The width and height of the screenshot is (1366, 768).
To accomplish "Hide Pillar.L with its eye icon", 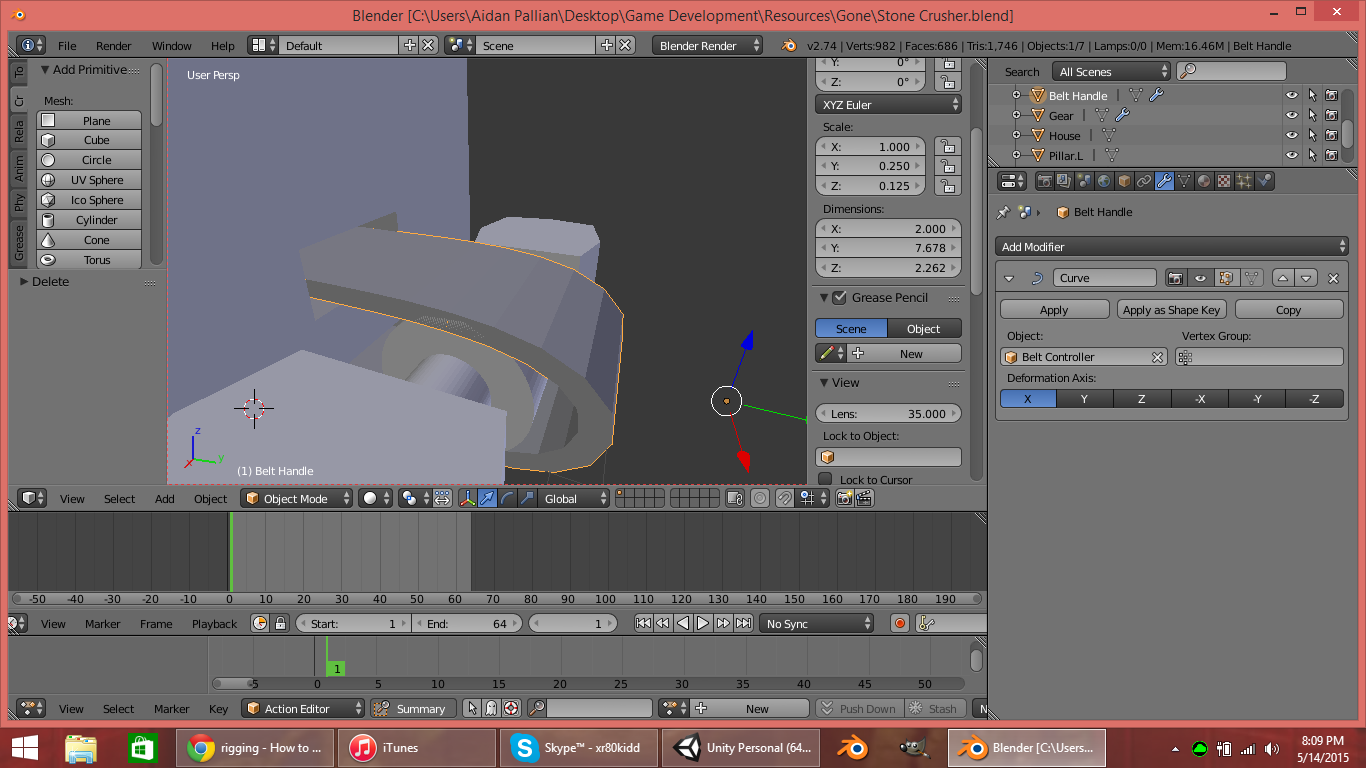I will coord(1291,156).
